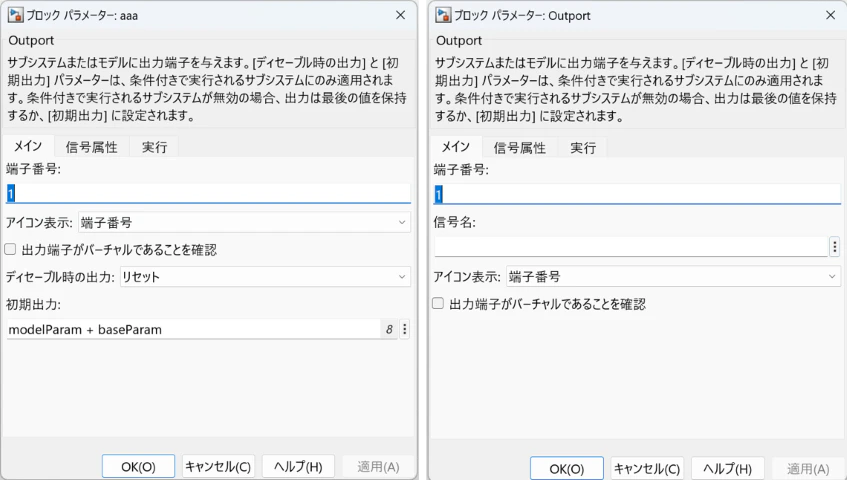
Task: Click キャンセル(C) in aaa dialog
Action: (218, 467)
